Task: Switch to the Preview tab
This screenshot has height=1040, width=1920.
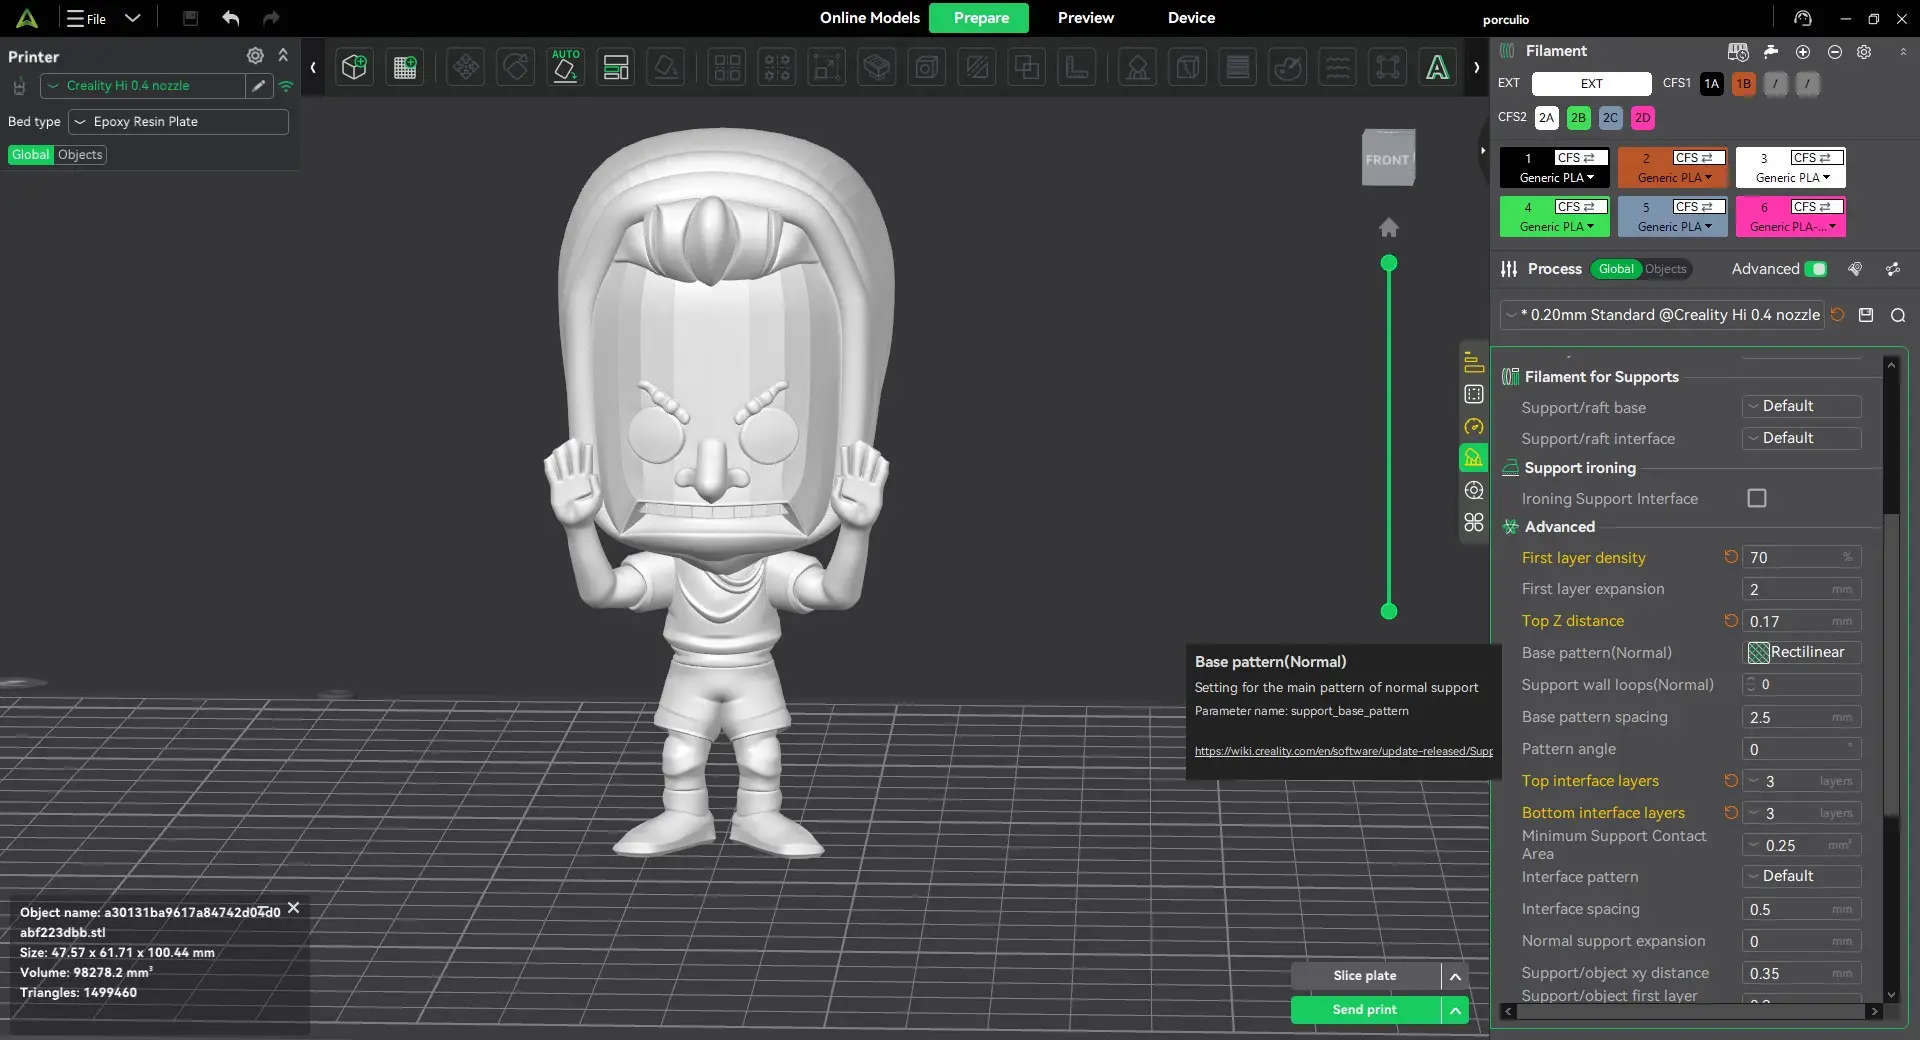Action: tap(1085, 18)
